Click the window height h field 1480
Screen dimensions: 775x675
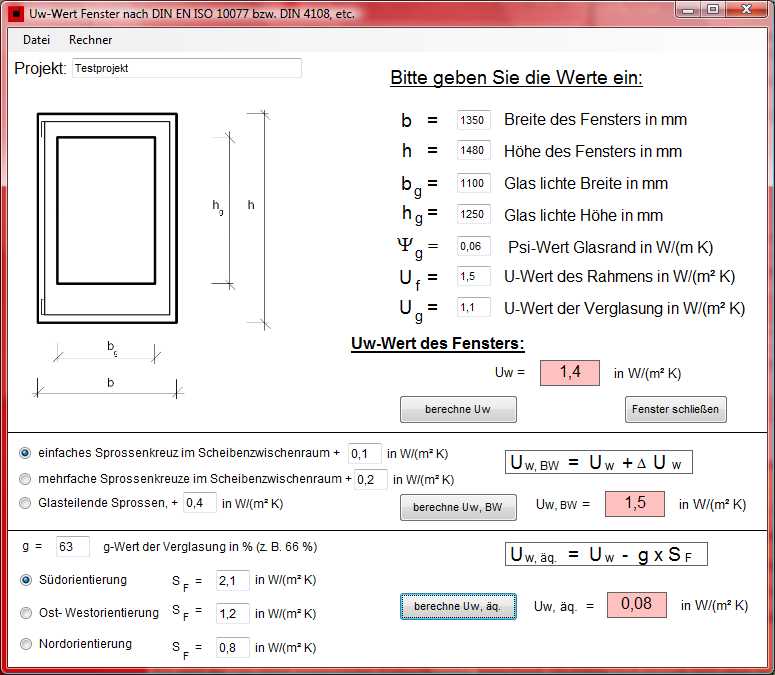click(474, 150)
